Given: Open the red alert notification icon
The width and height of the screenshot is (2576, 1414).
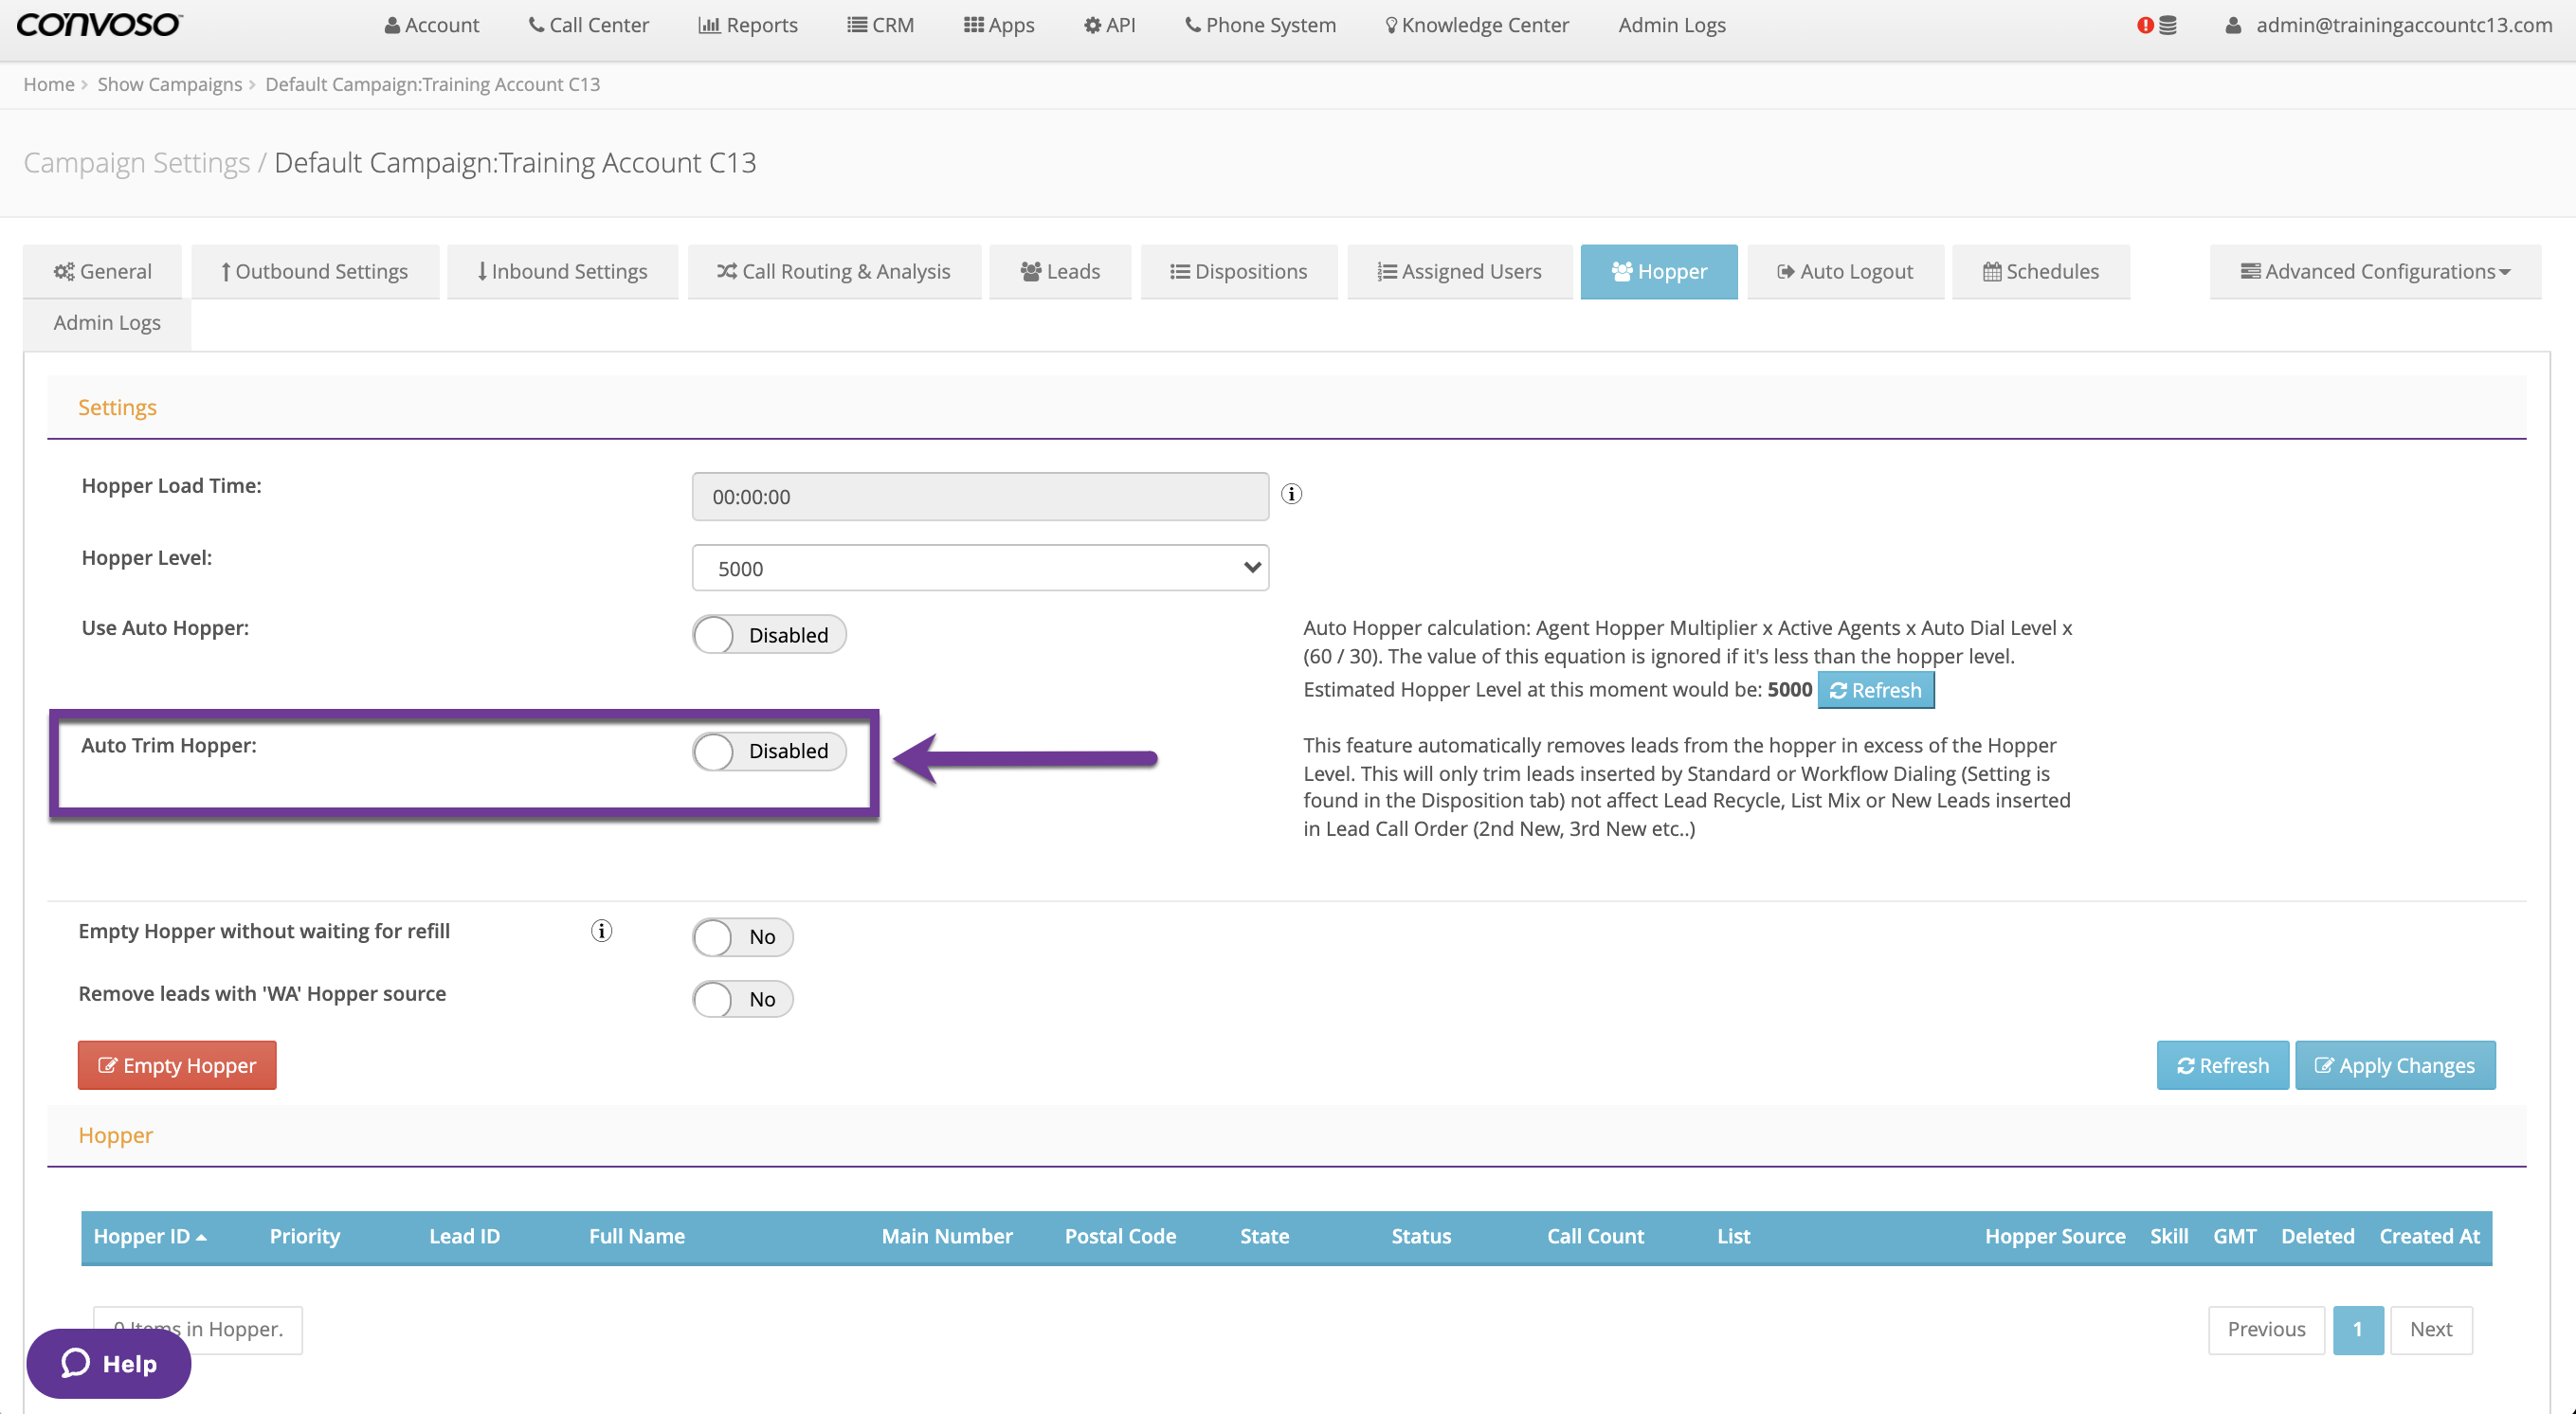Looking at the screenshot, I should coord(2145,25).
